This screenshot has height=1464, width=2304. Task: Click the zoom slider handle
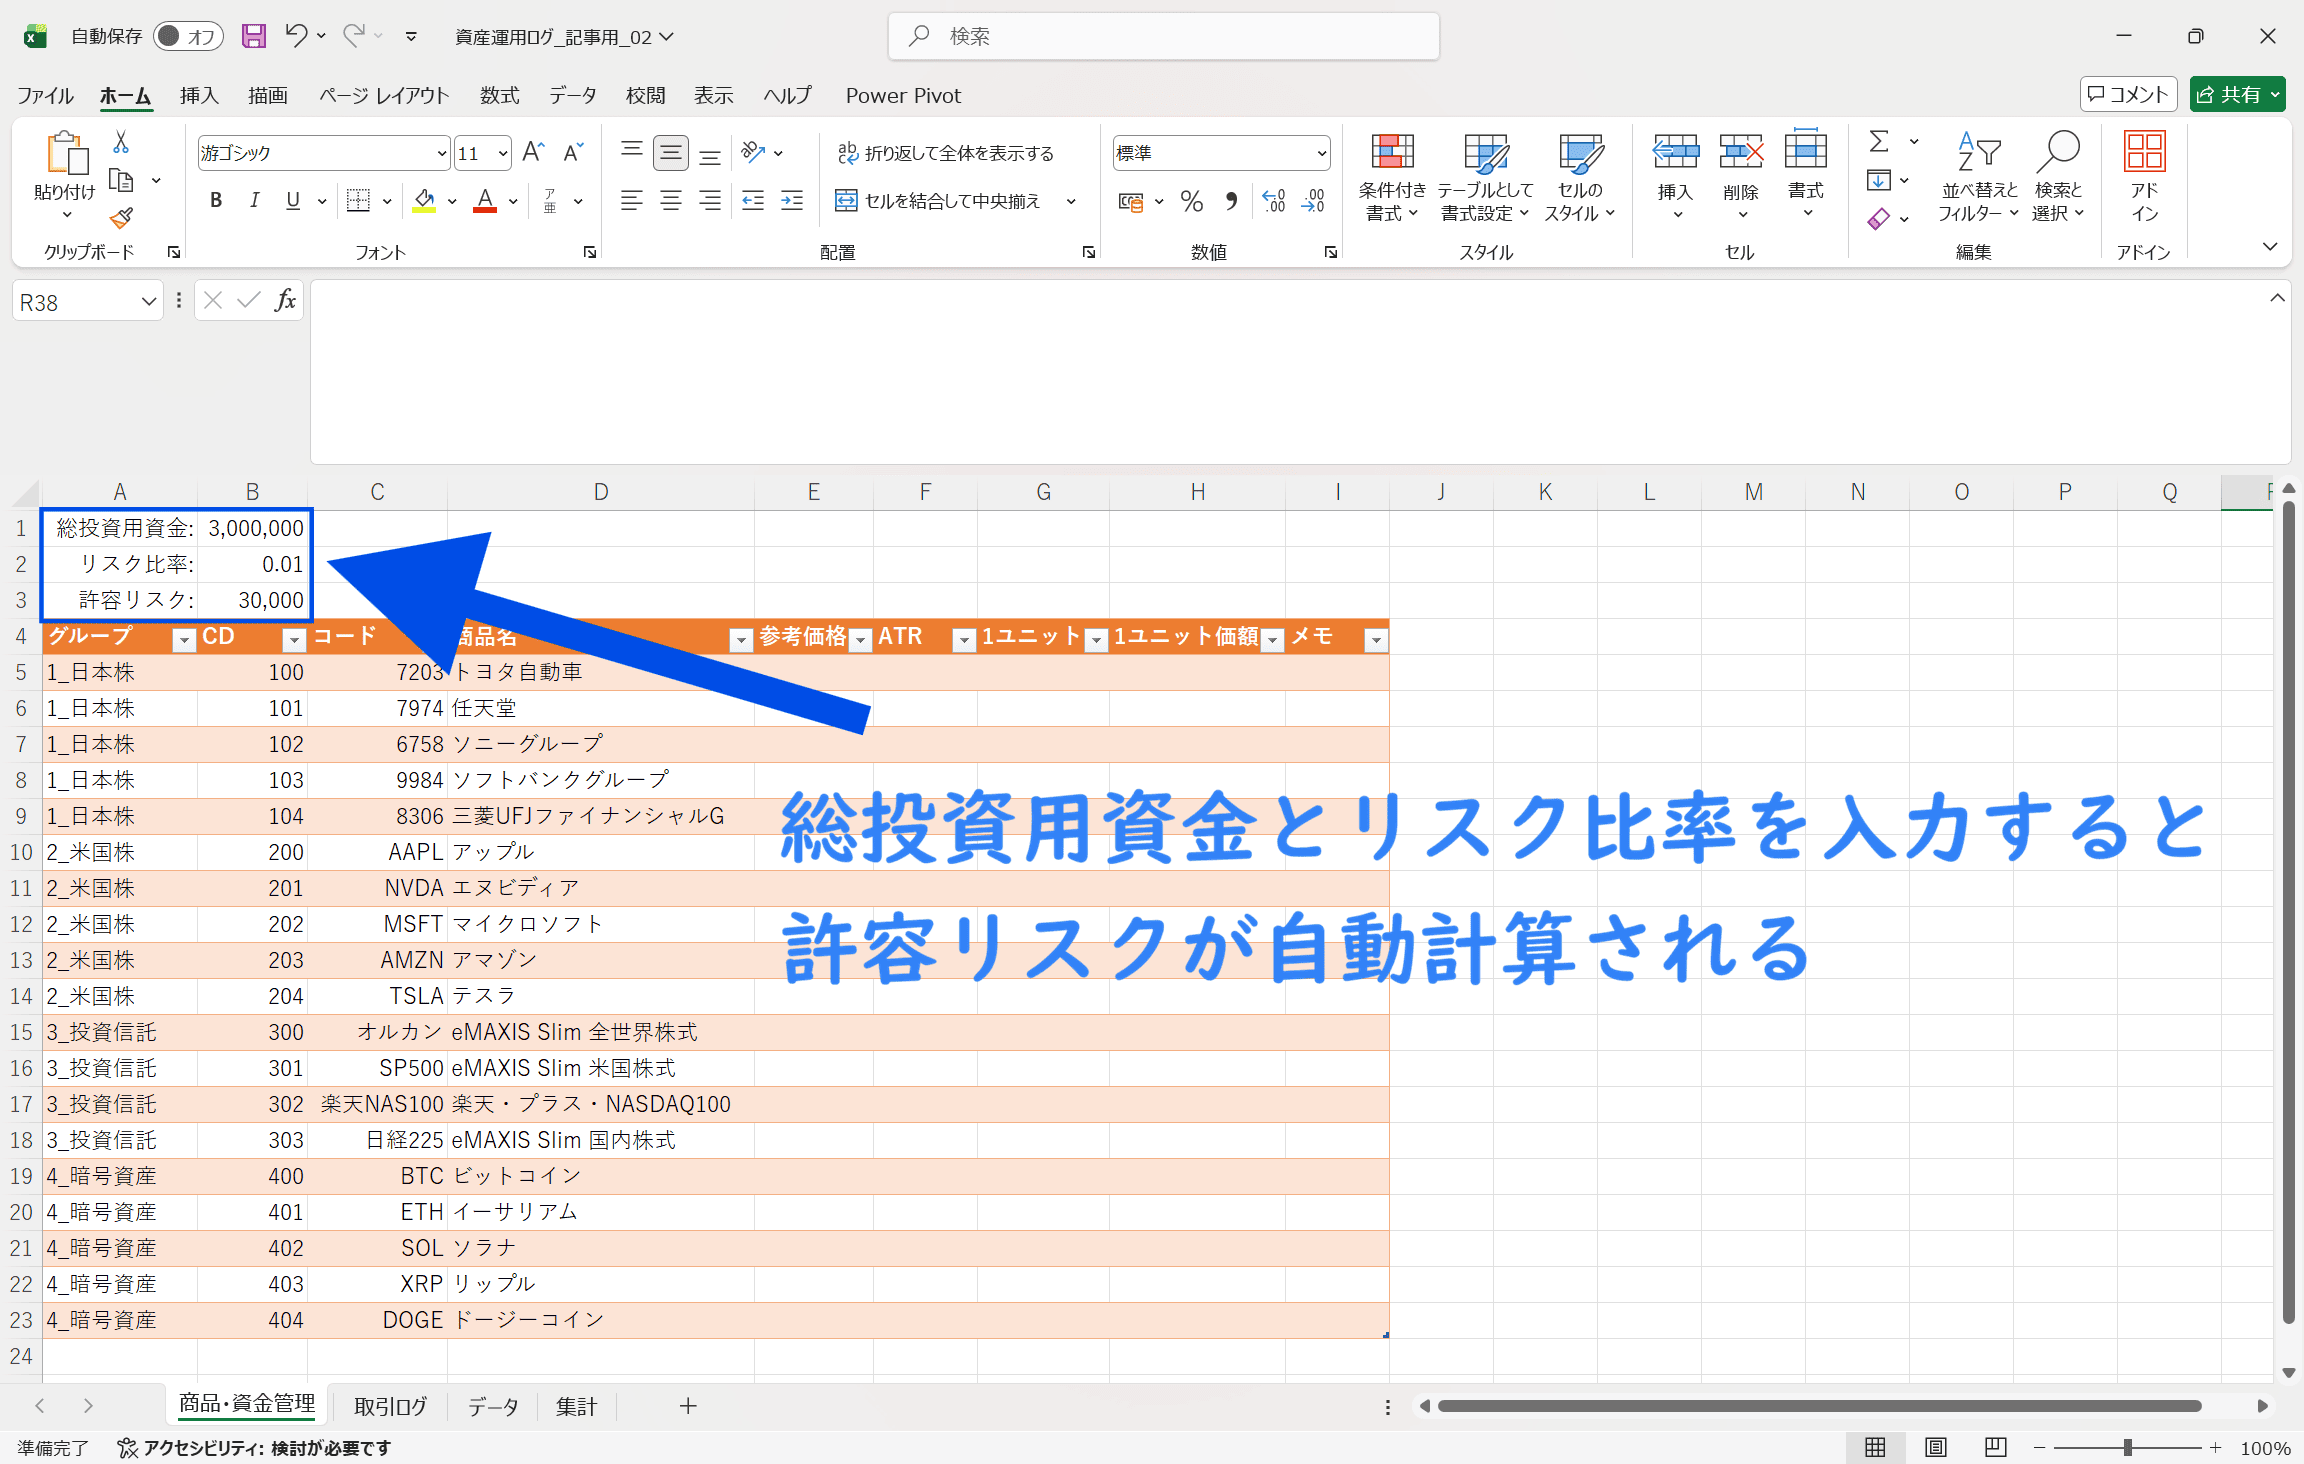(x=2127, y=1447)
